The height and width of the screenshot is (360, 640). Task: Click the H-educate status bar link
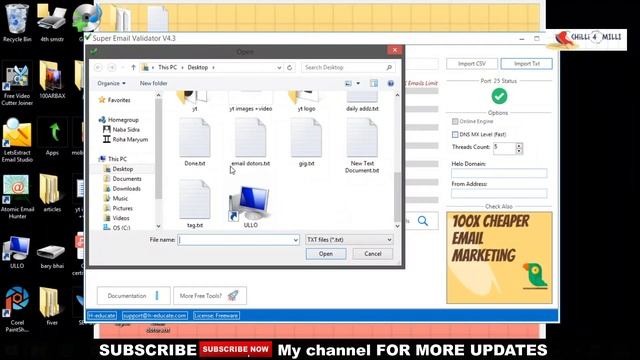click(x=102, y=316)
